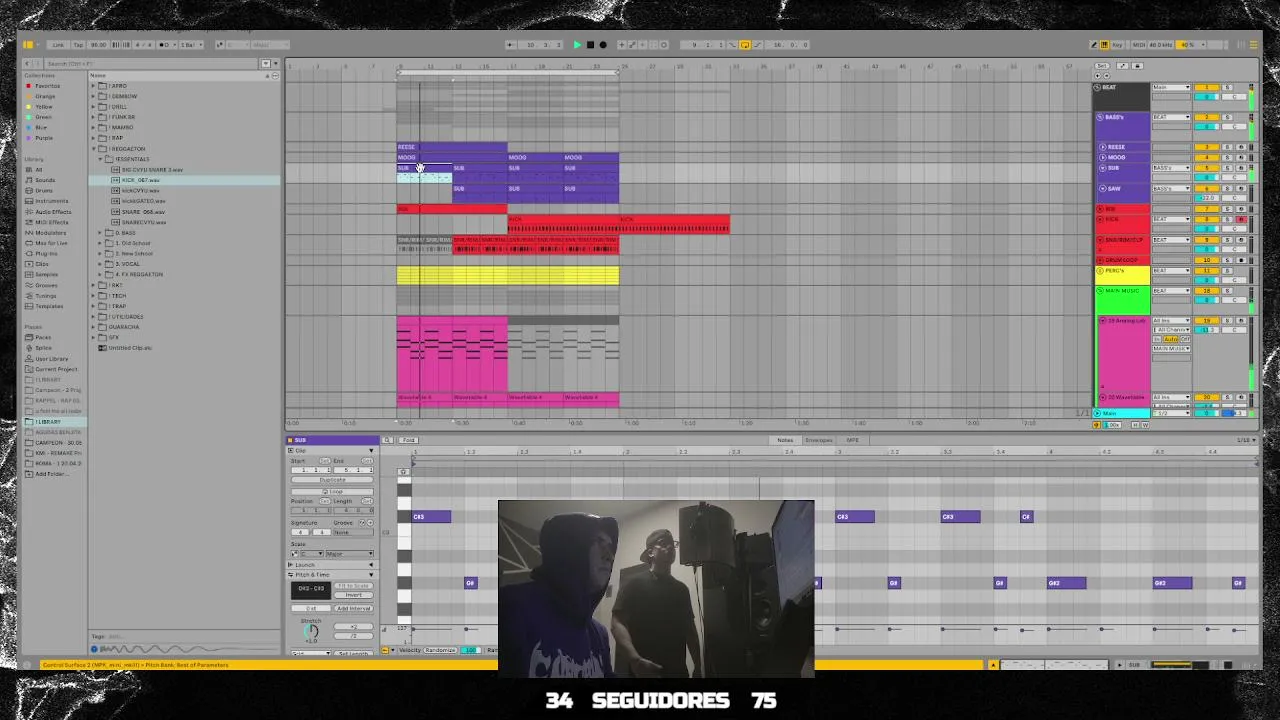The width and height of the screenshot is (1280, 720).
Task: Collapse the !ESSENTIALS folder
Action: 100,159
